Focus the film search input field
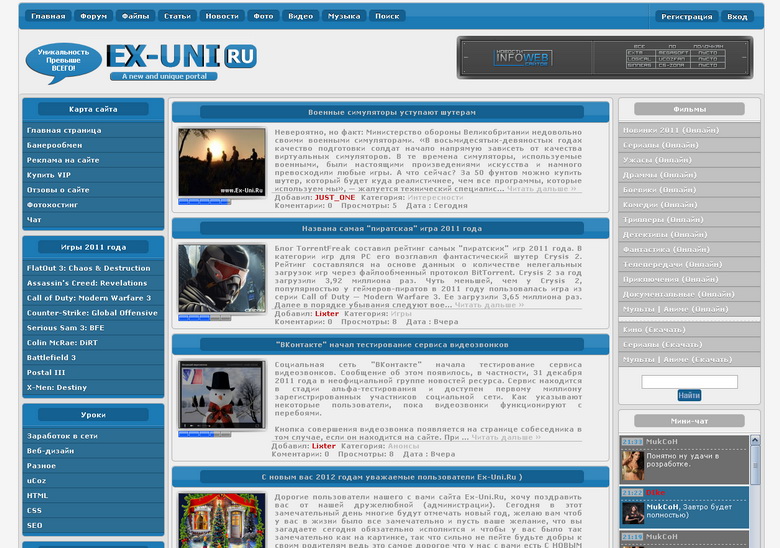 coord(689,382)
